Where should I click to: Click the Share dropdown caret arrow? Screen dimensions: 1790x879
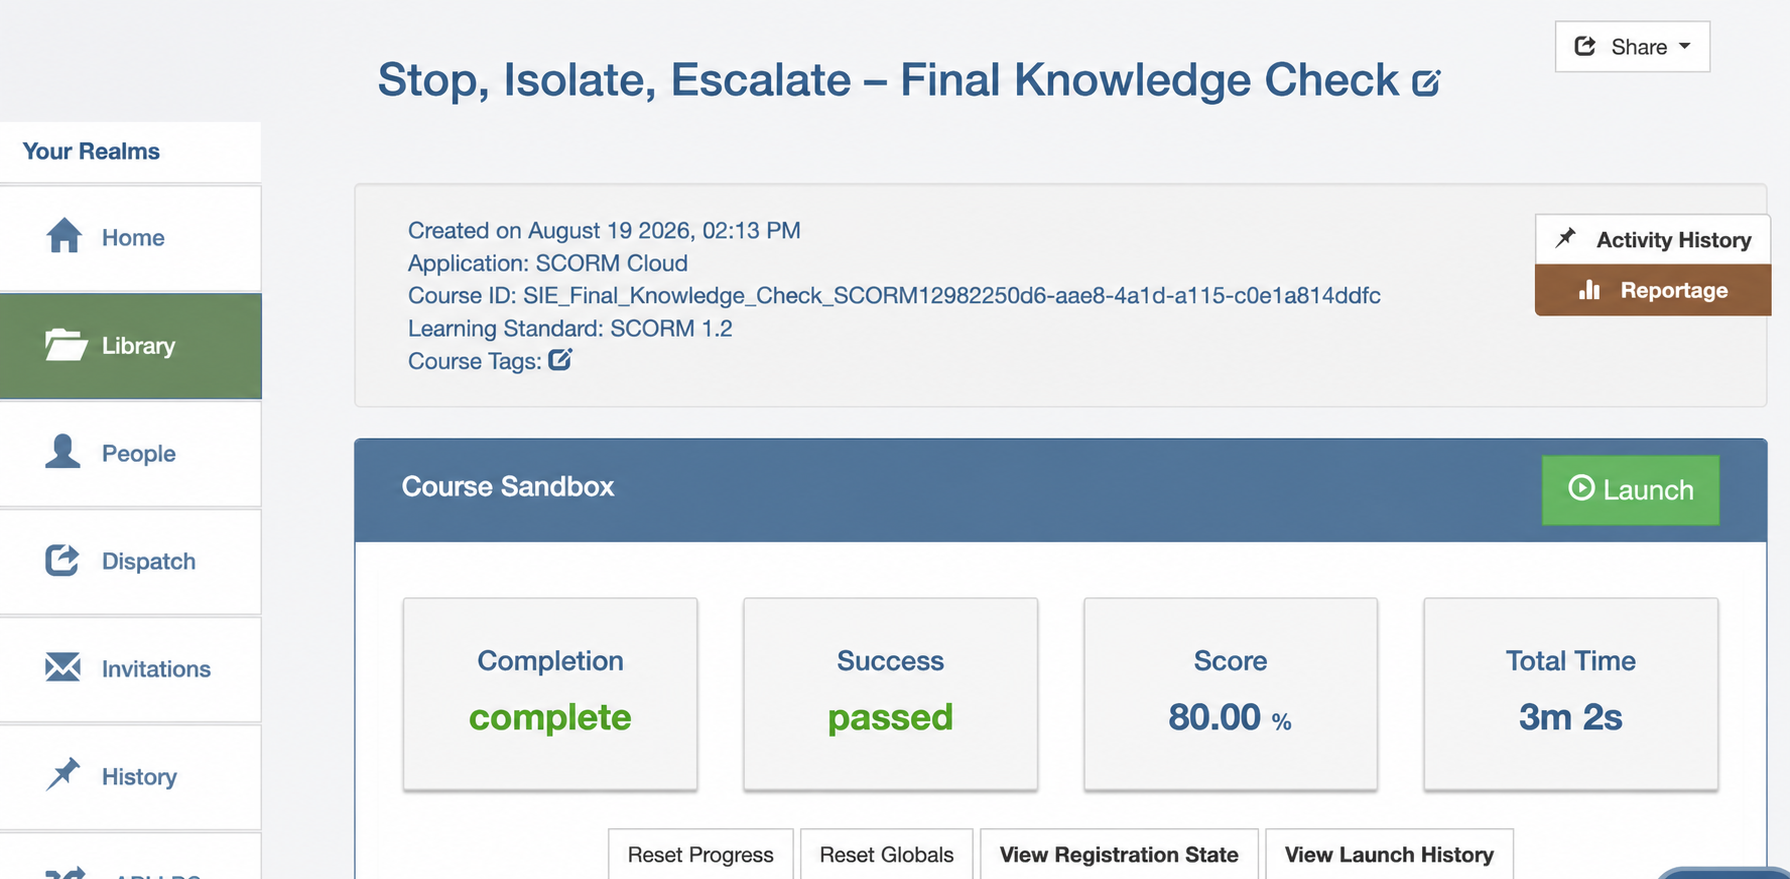1685,46
